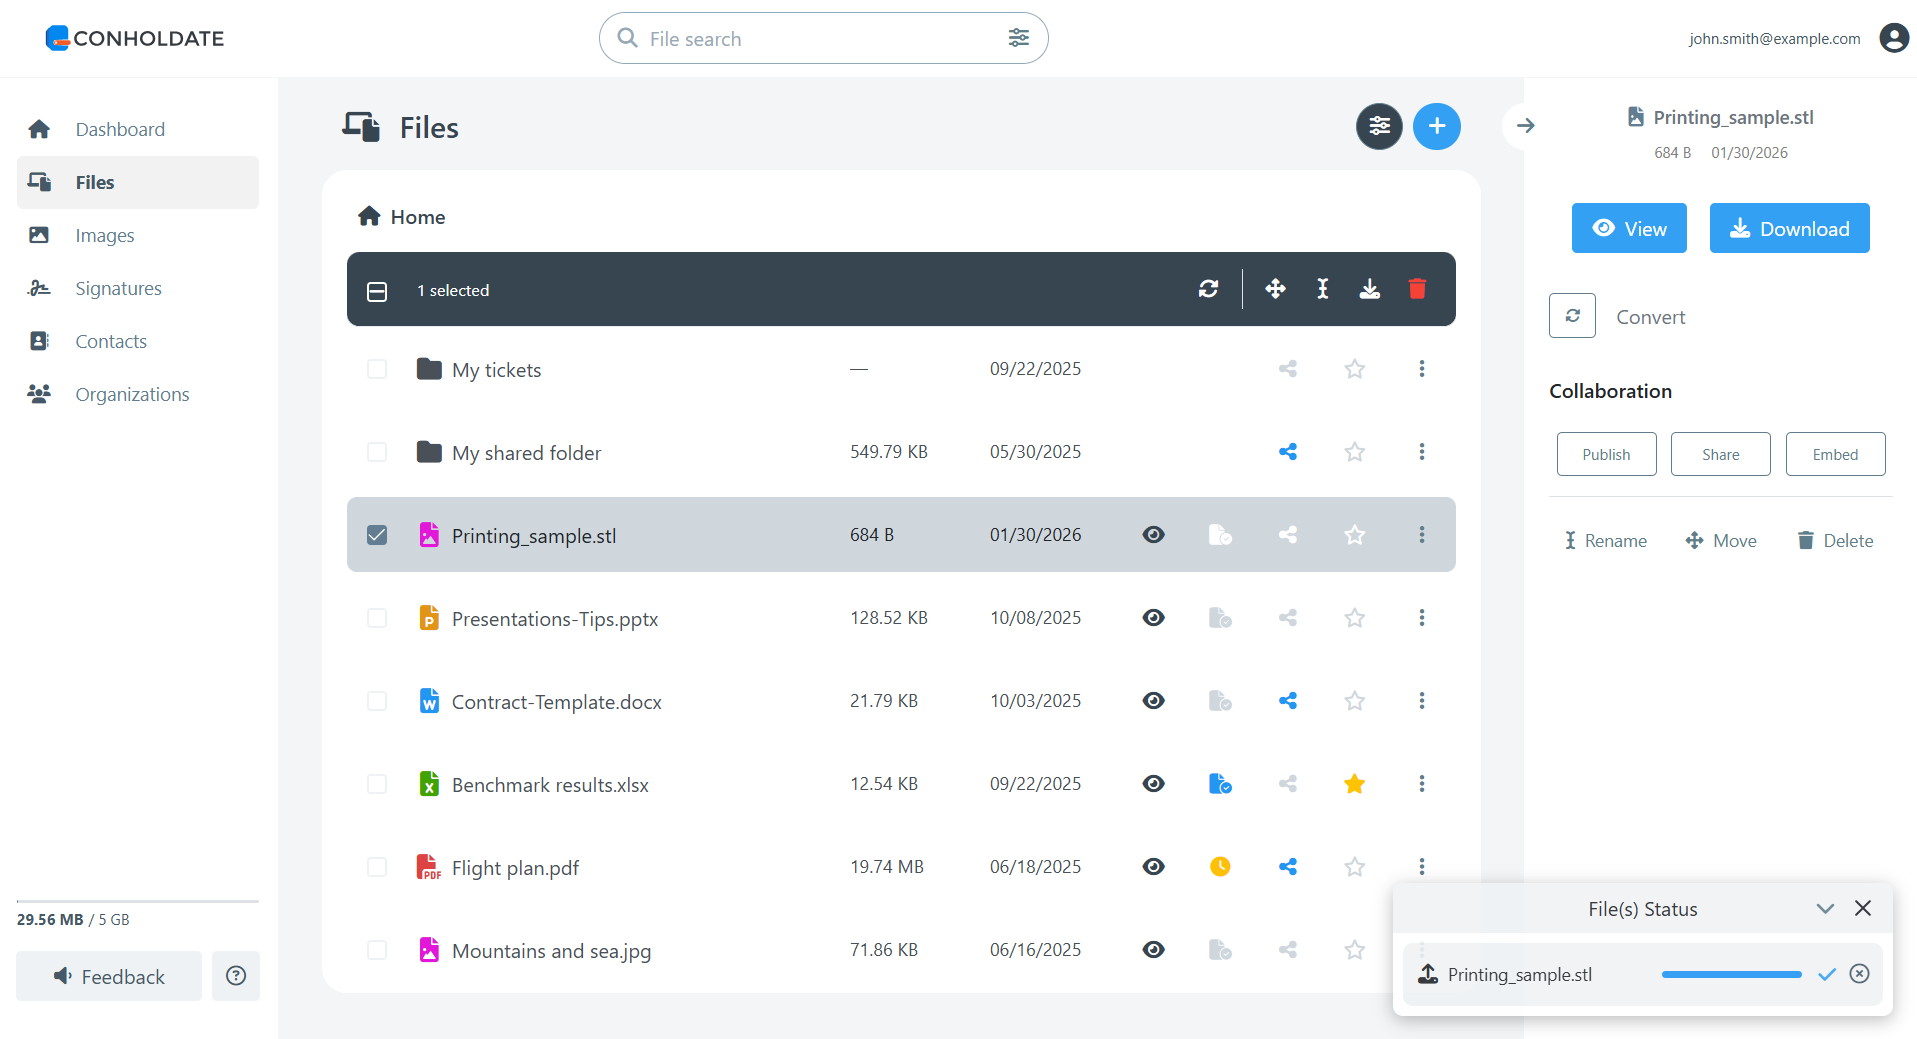Viewport: 1917px width, 1039px height.
Task: Open the three-dot menu for Mountains and sea.jpg
Action: pyautogui.click(x=1422, y=950)
